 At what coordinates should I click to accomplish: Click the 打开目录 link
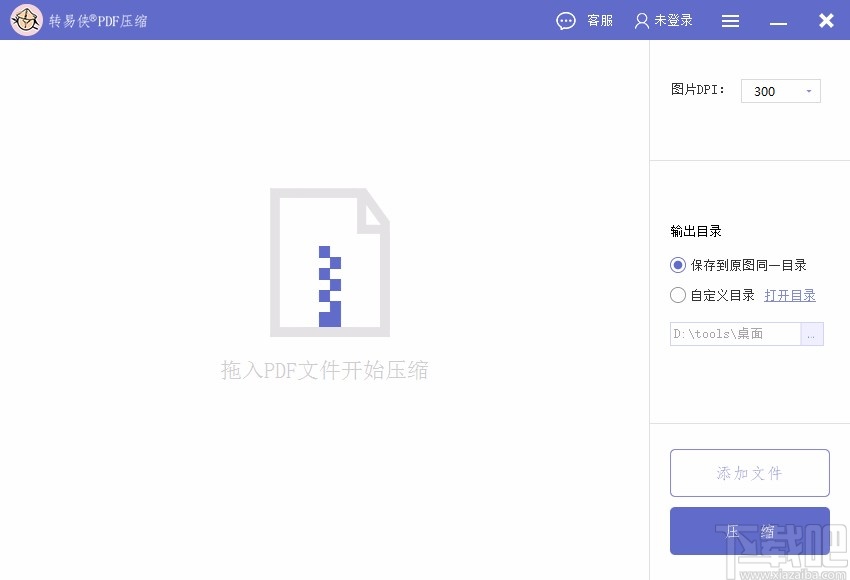[x=790, y=295]
